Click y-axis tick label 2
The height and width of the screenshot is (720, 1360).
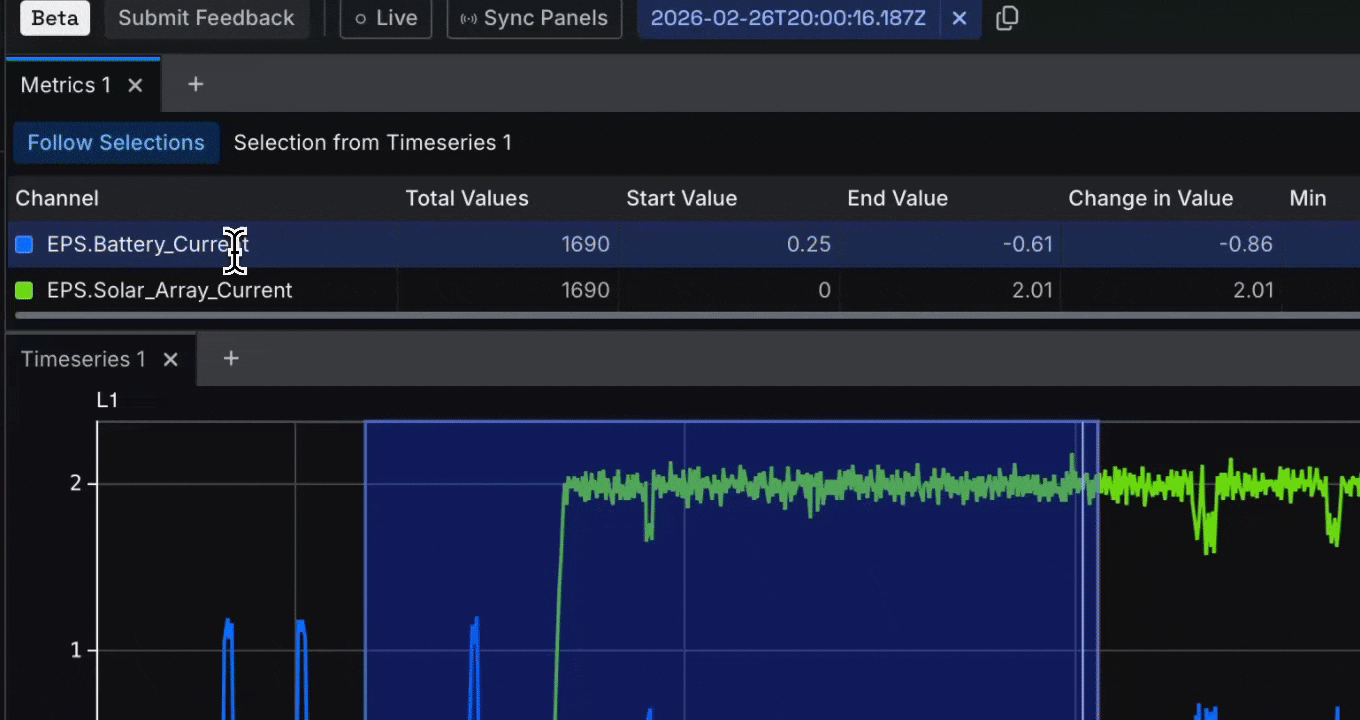coord(76,484)
